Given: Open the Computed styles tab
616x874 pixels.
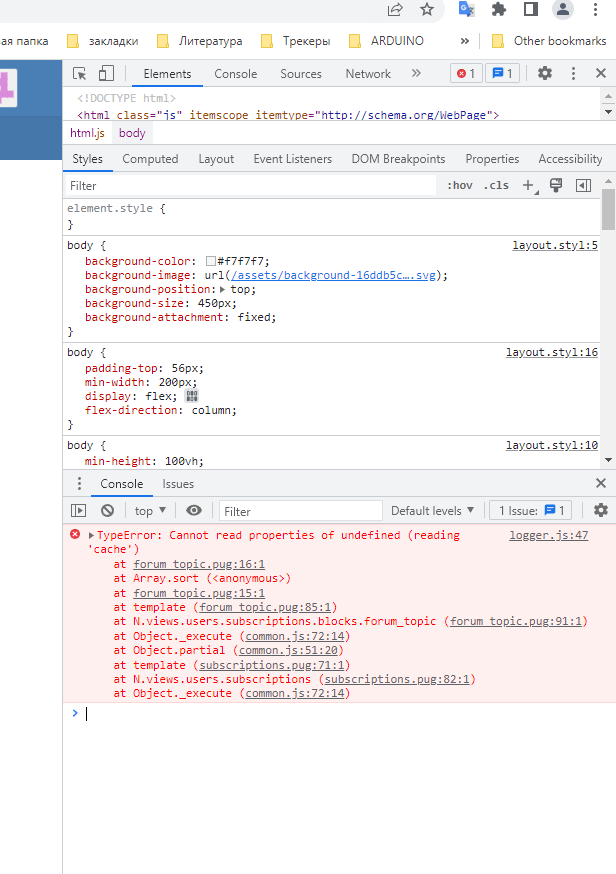Looking at the screenshot, I should point(150,159).
